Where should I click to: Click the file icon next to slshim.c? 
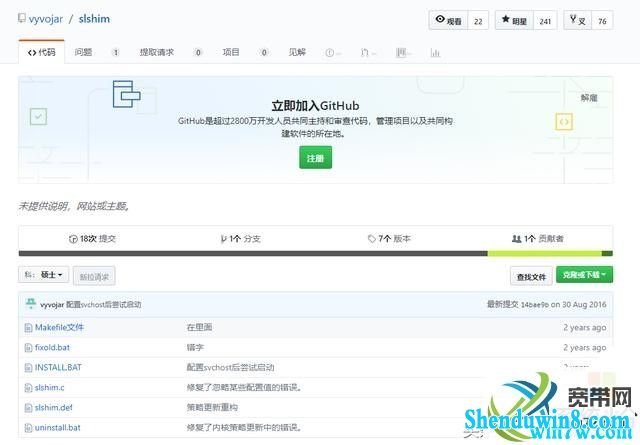28,387
